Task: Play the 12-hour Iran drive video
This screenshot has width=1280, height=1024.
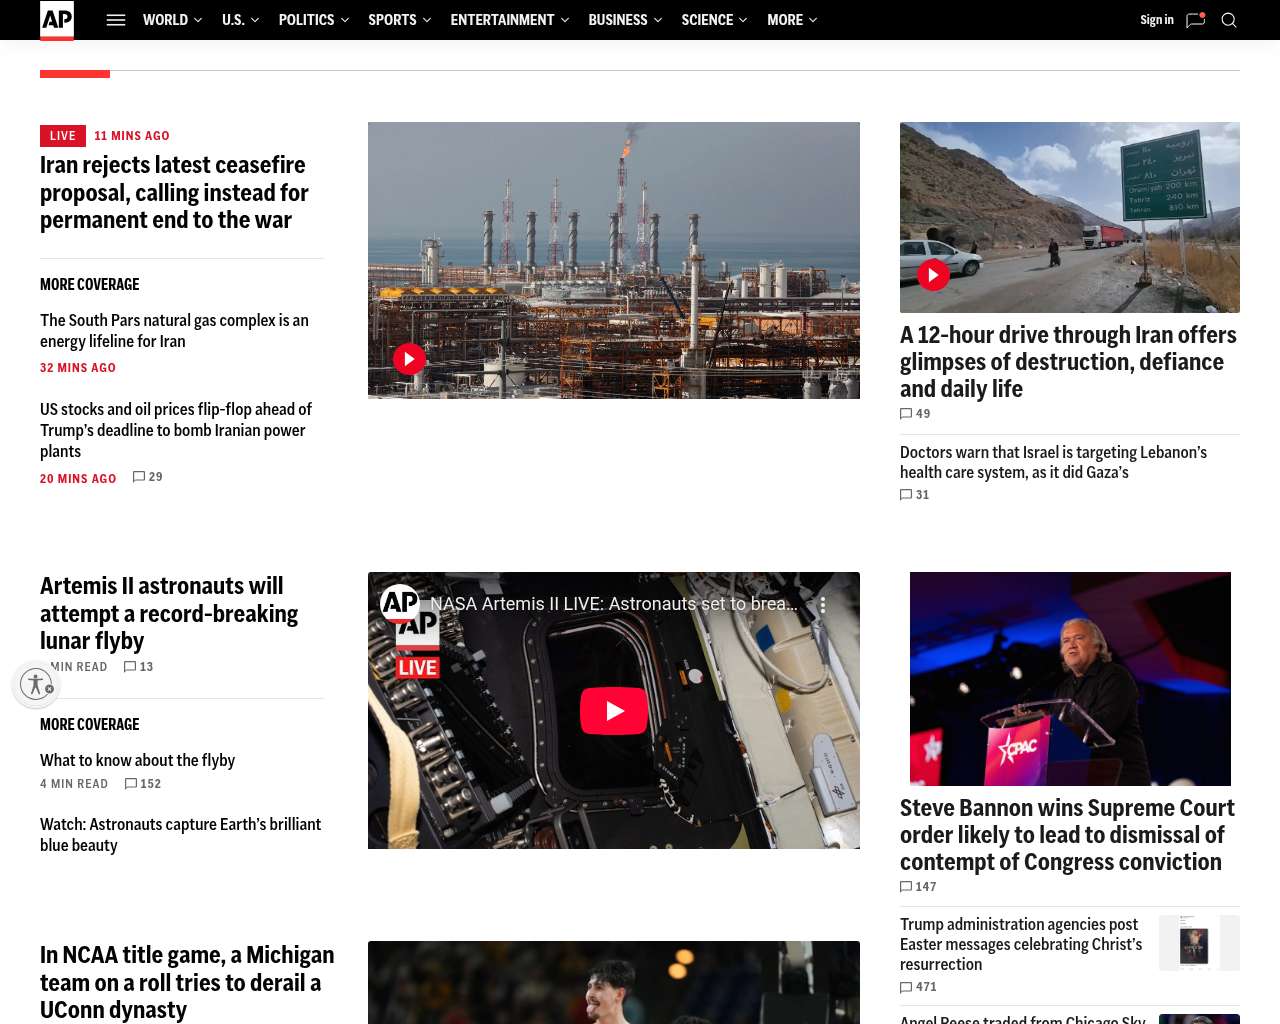Action: (x=933, y=274)
